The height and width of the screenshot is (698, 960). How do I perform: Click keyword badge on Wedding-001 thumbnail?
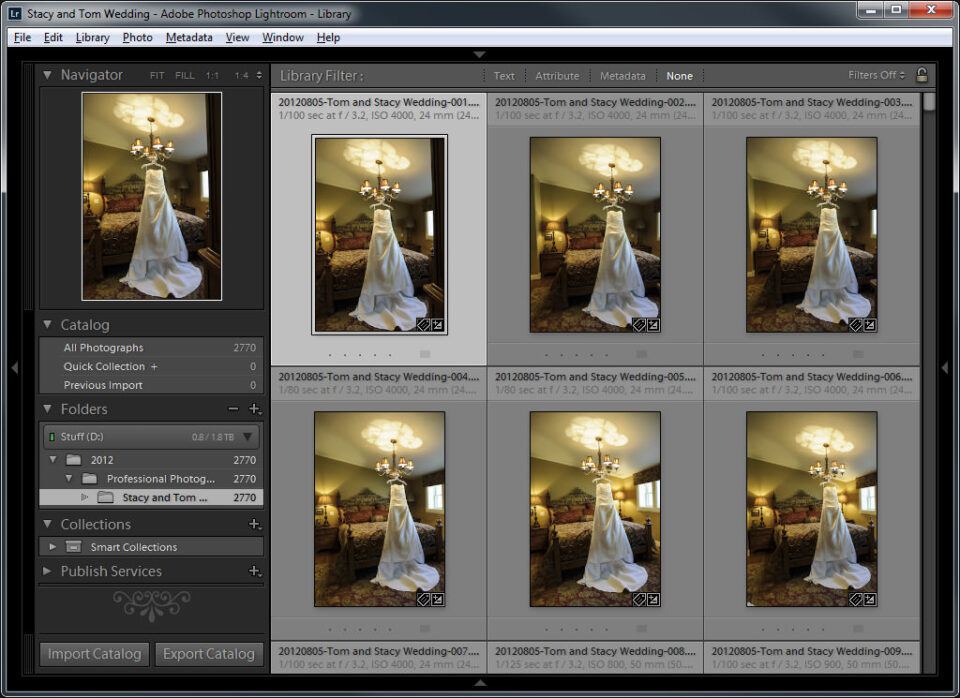click(x=423, y=324)
